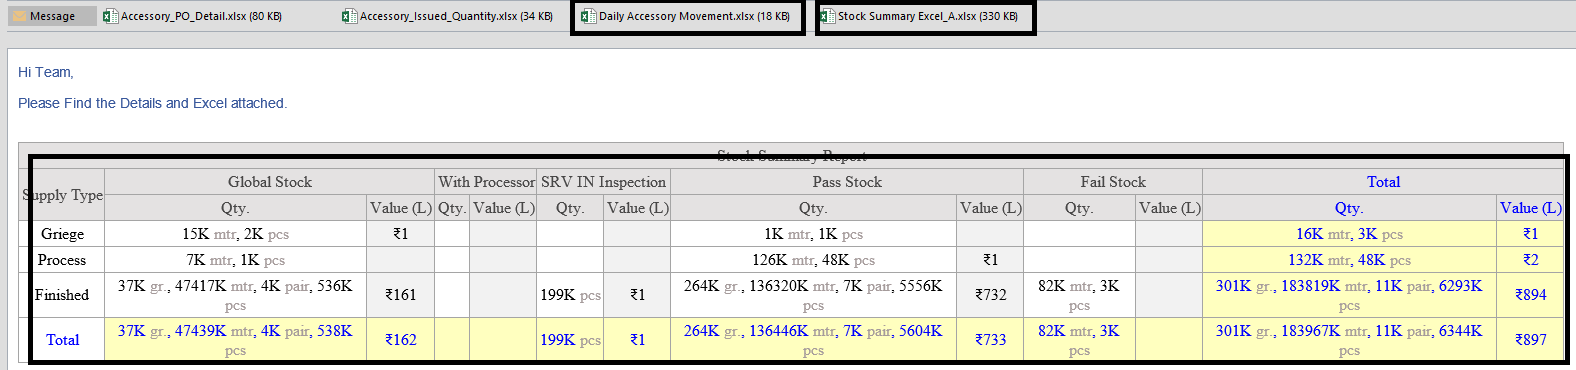The height and width of the screenshot is (370, 1576).
Task: Click Excel icon of Accessory_PO_Detail.xlsx
Action: point(111,16)
